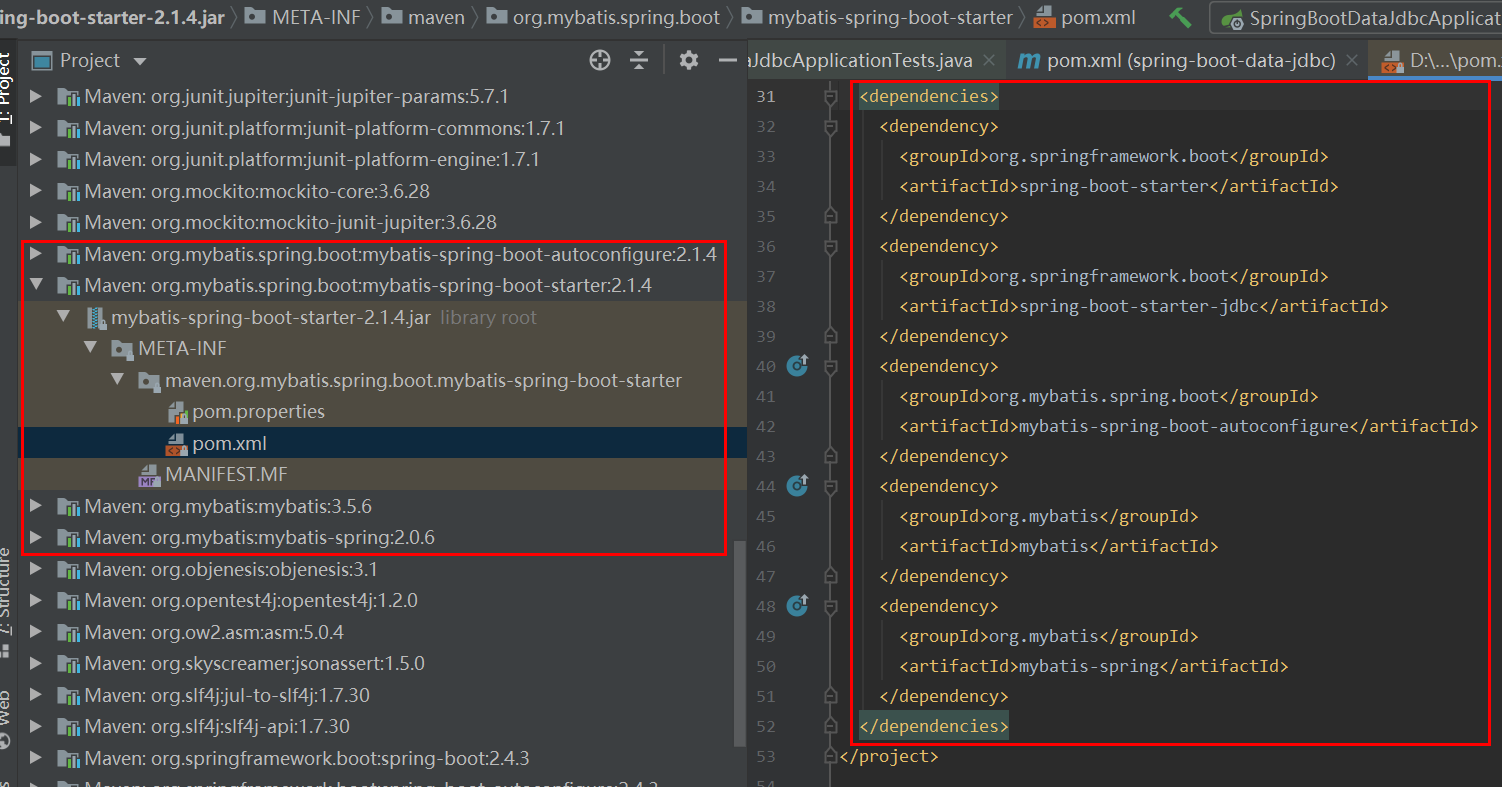Click the collapse all icon in Project panel
Screen dimensions: 1502x787
click(639, 60)
